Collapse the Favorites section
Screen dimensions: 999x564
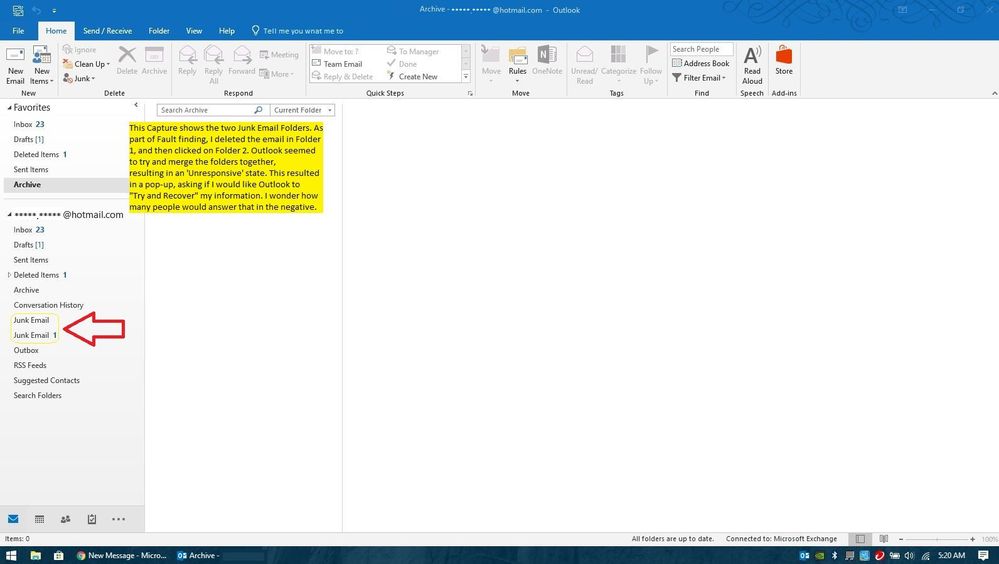click(9, 108)
